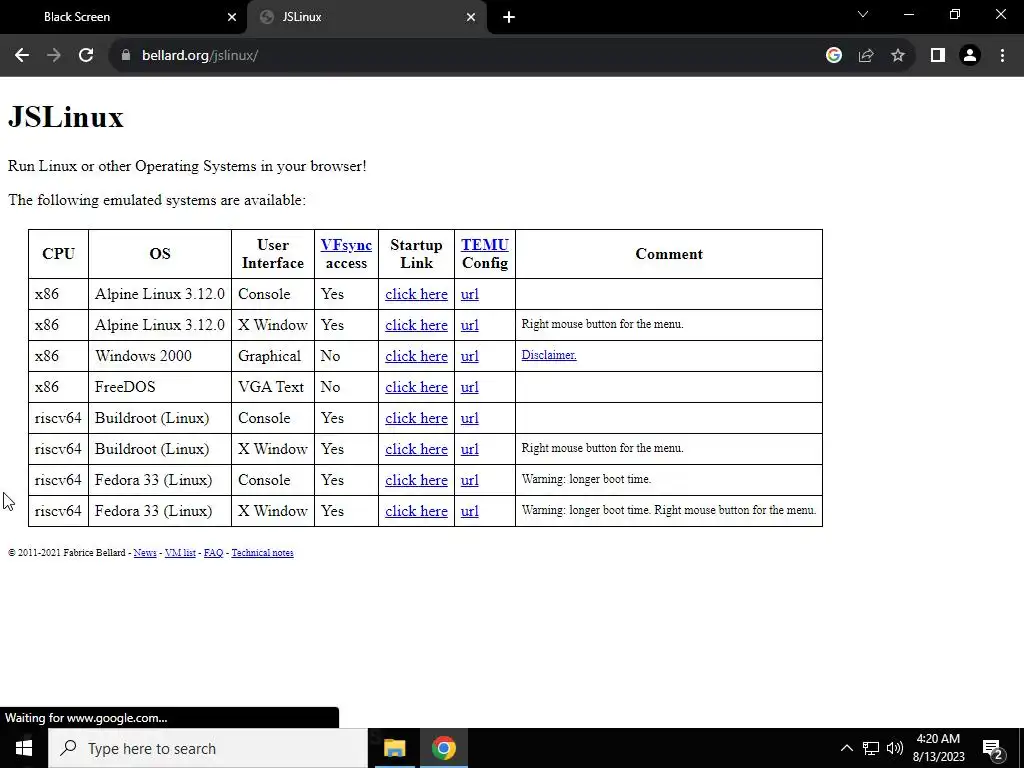The image size is (1024, 768).
Task: Start Alpine Linux X Window via click here
Action: (416, 325)
